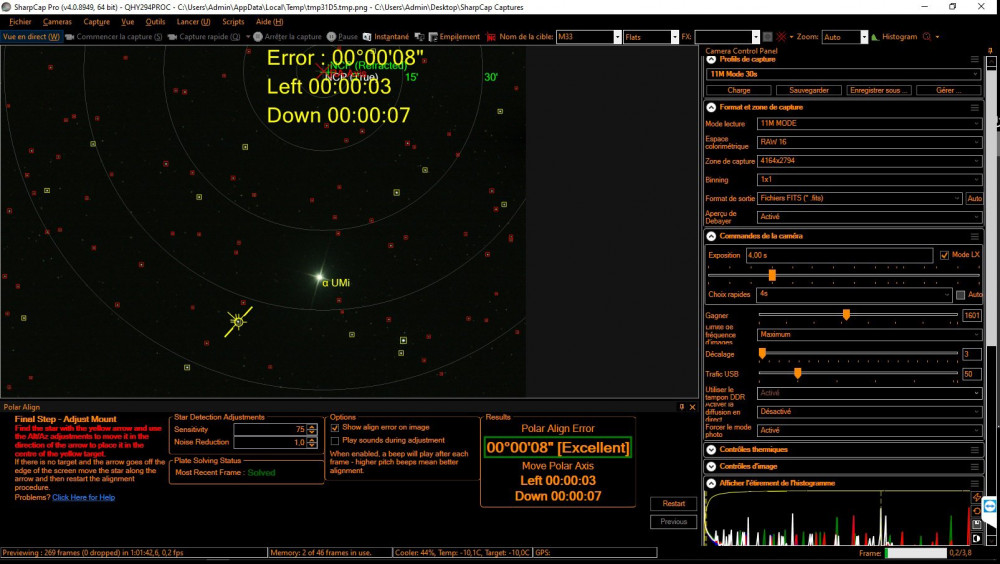Click the Sauvegarder button
The width and height of the screenshot is (1000, 564).
[x=809, y=91]
